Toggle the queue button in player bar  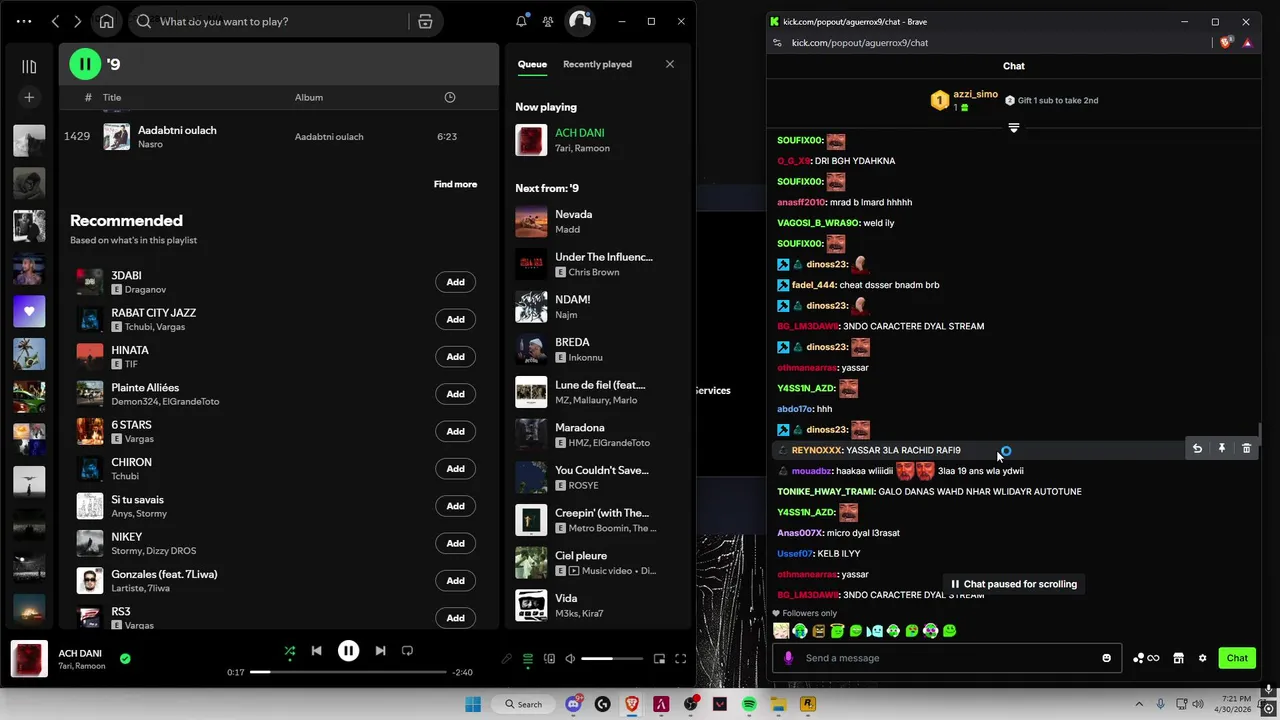pyautogui.click(x=528, y=659)
